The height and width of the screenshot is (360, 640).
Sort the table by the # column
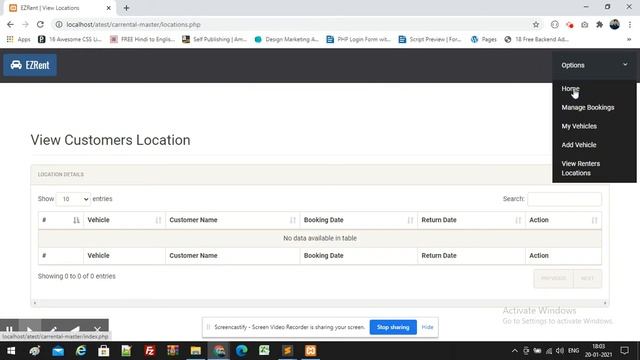point(61,220)
